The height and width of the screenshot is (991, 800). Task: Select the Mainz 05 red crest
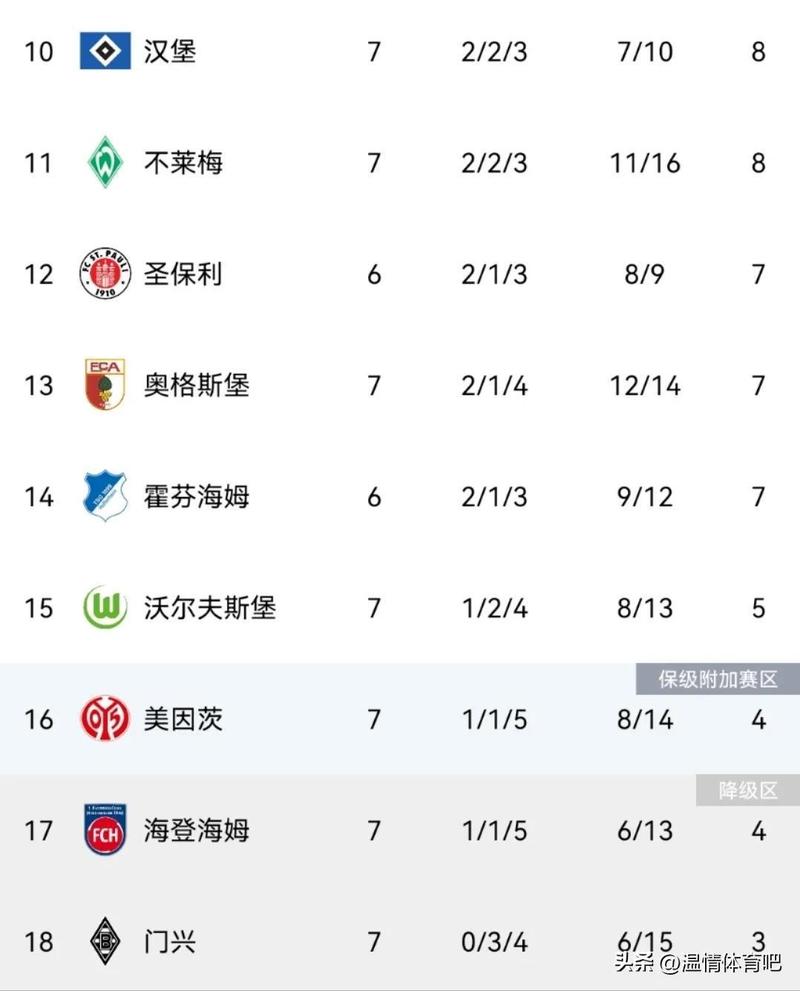[x=105, y=719]
